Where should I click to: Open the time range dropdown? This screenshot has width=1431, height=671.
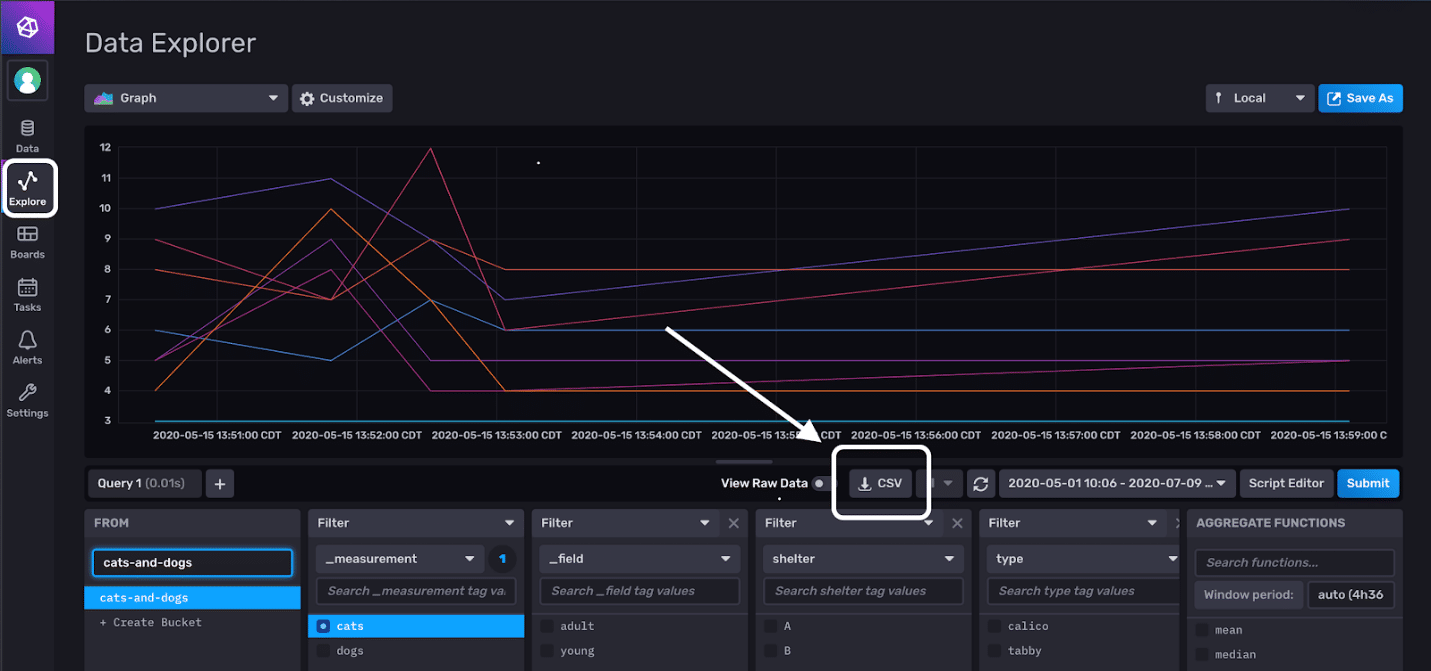click(1116, 483)
